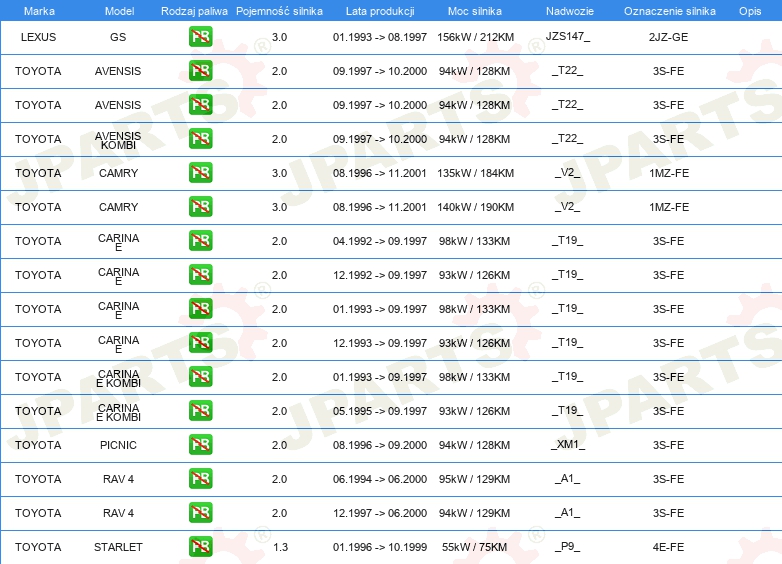
Task: Click the Marka column header
Action: coord(39,11)
